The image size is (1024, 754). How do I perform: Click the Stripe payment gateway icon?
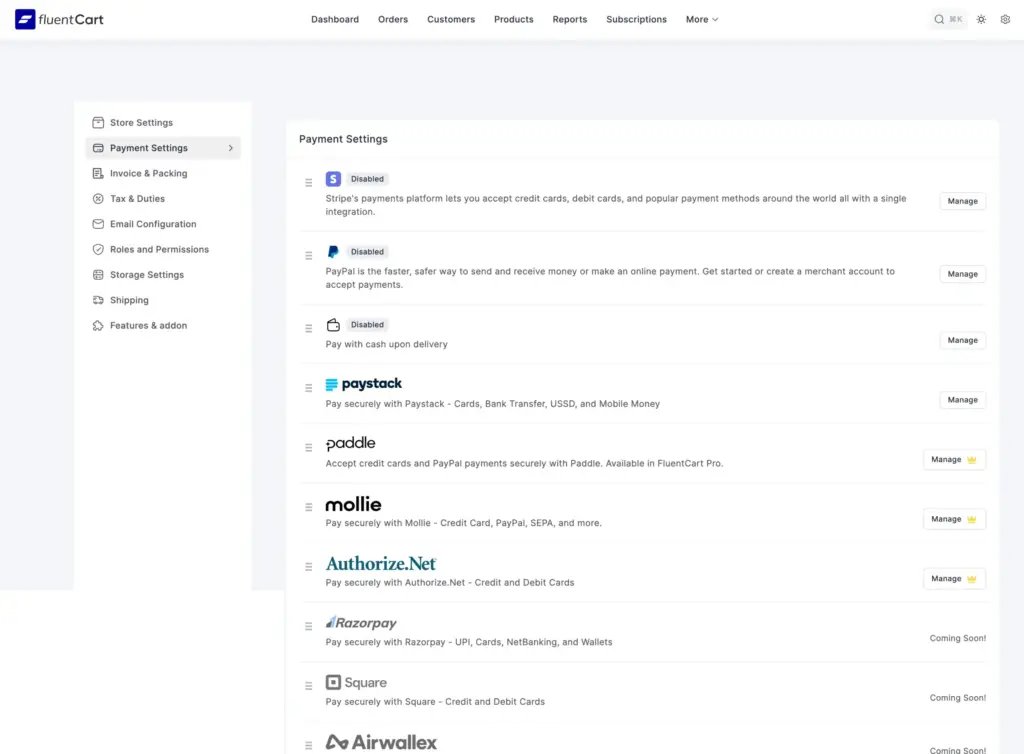333,178
